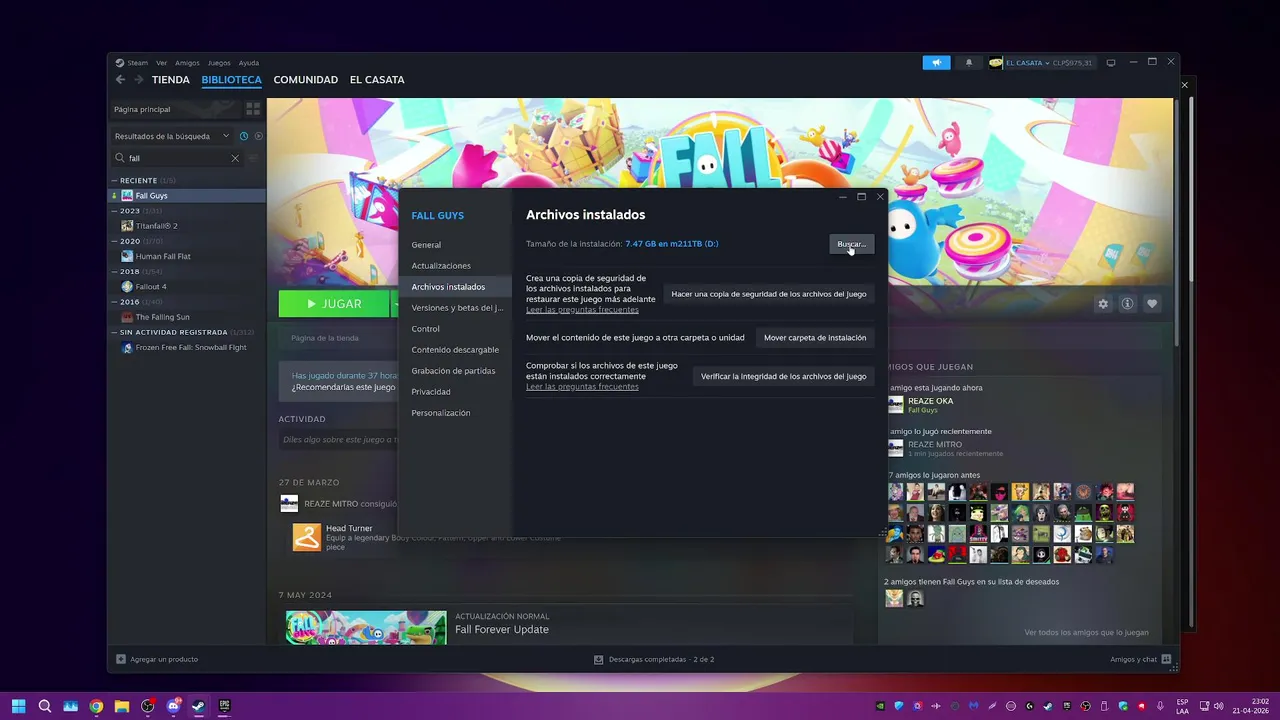This screenshot has width=1280, height=720.
Task: Open the Ayuda menu
Action: [248, 63]
